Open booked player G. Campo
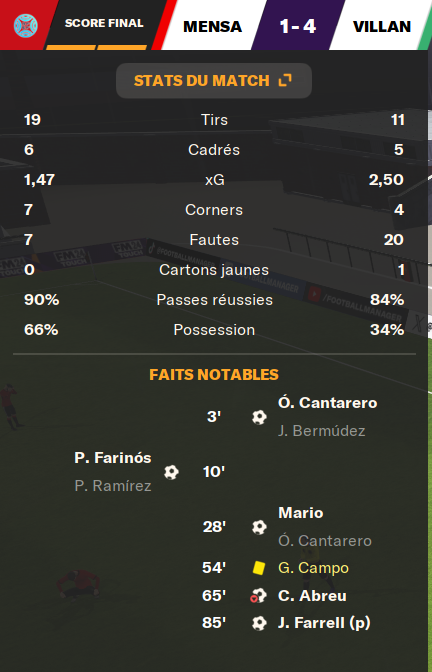Screen dimensions: 432x672 [x=313, y=568]
